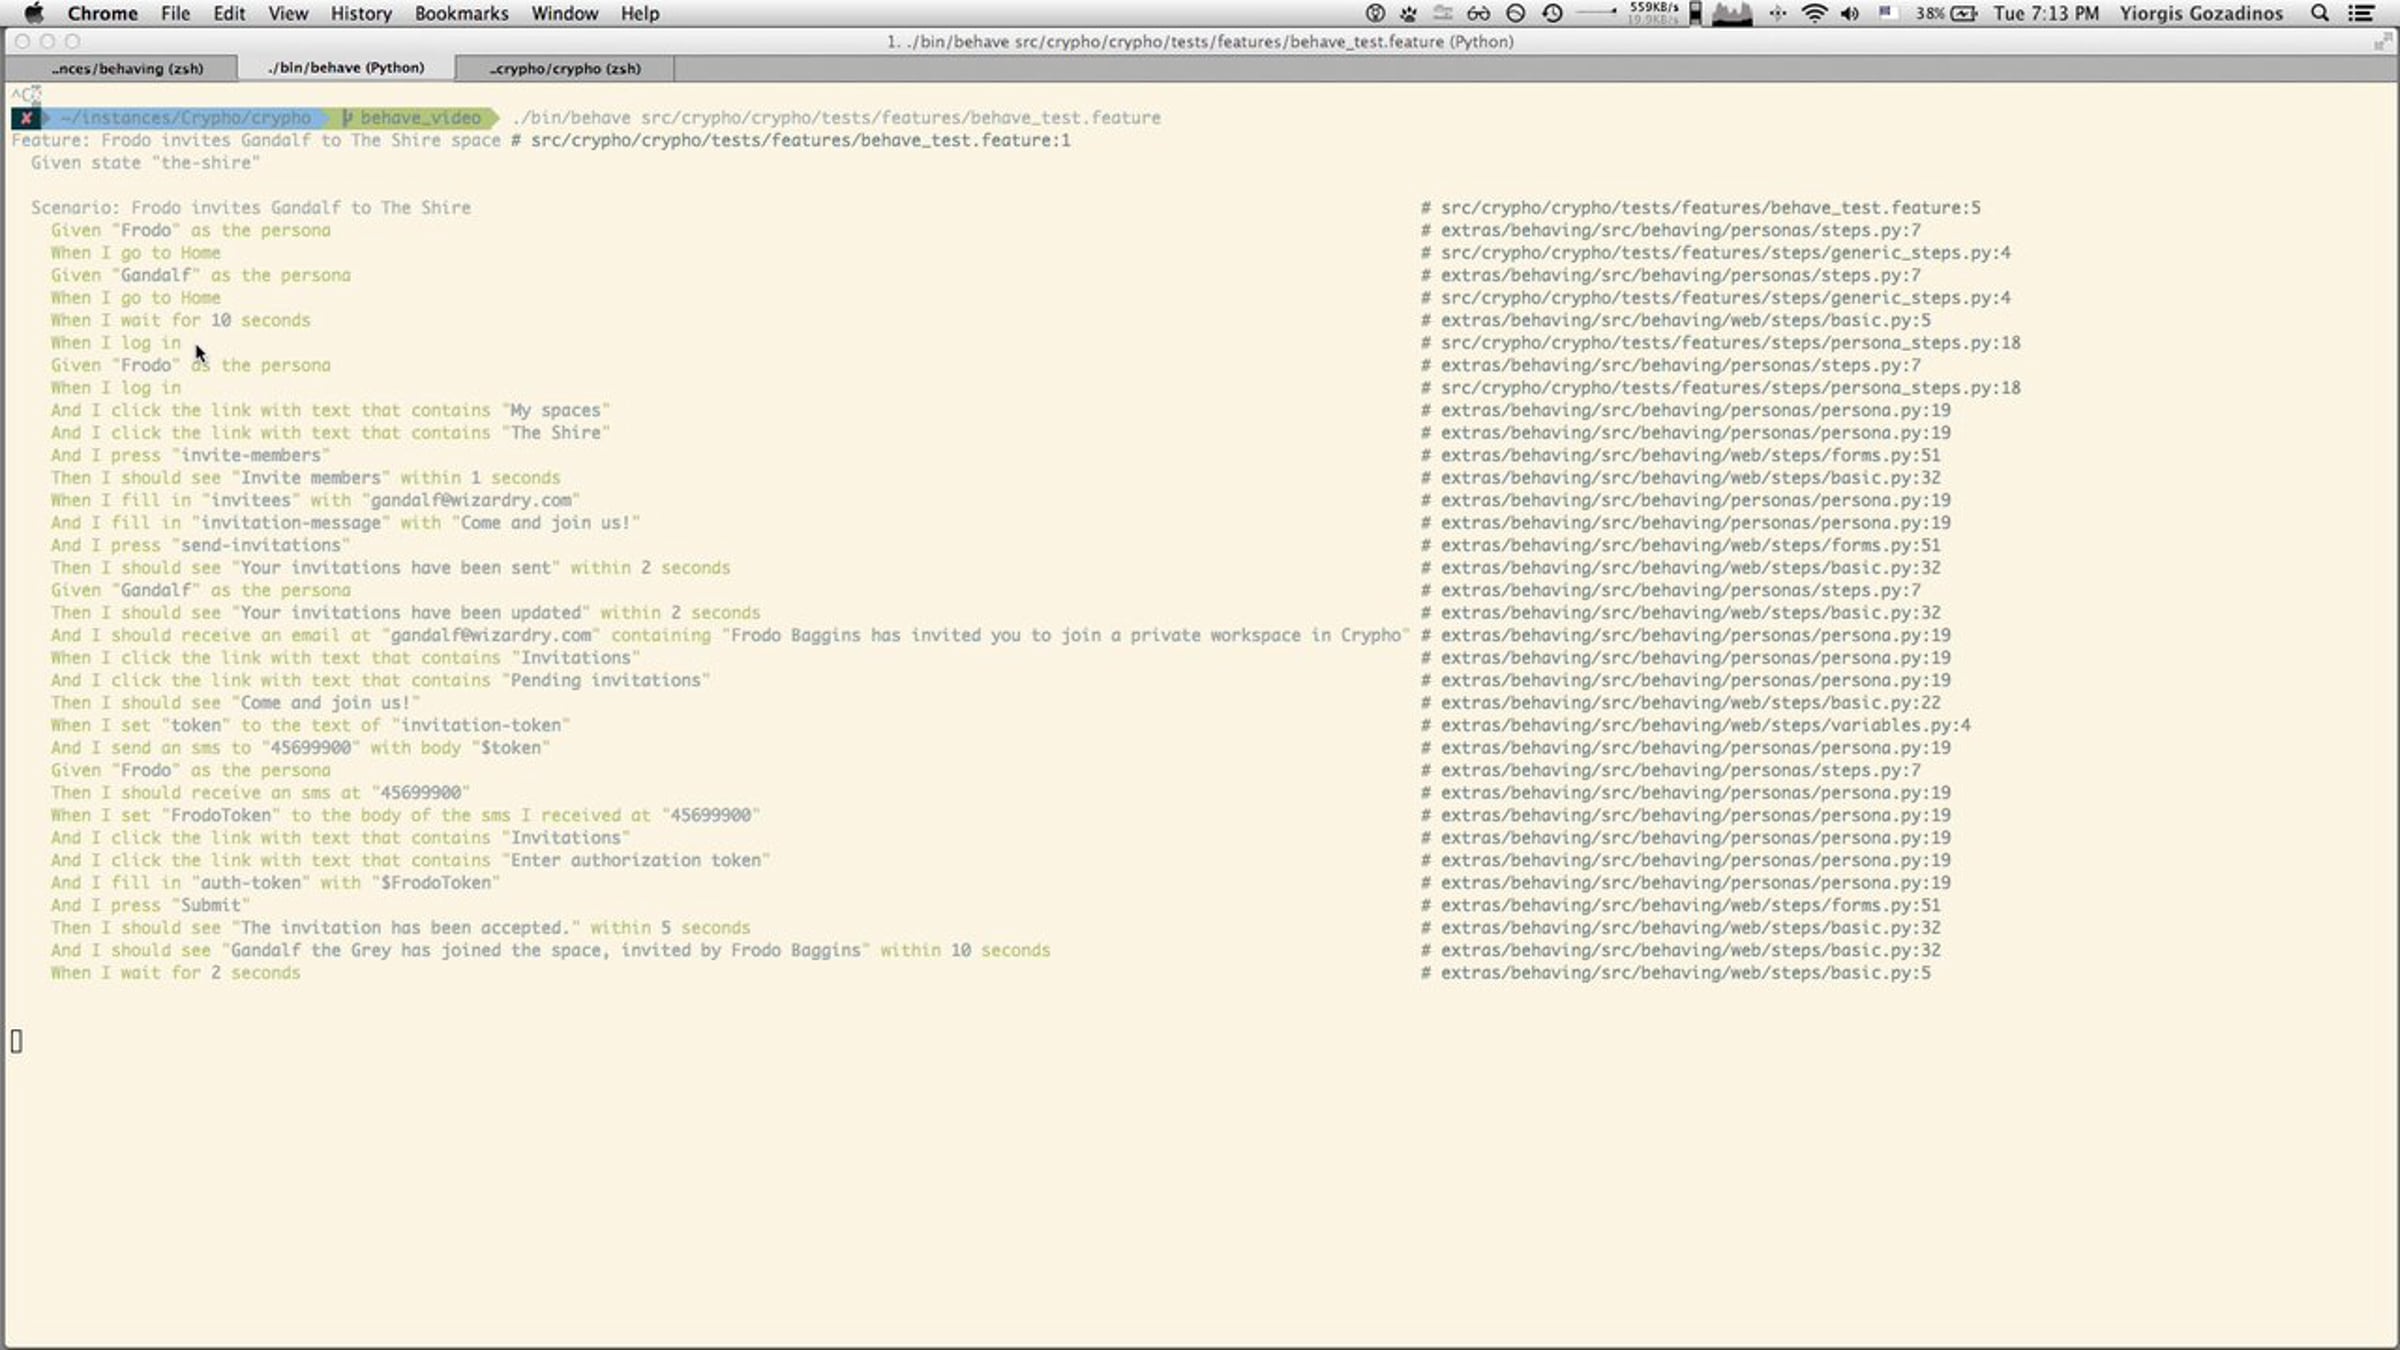This screenshot has width=2400, height=1350.
Task: Click the 'send an sms to "45699900"' step
Action: coord(300,748)
